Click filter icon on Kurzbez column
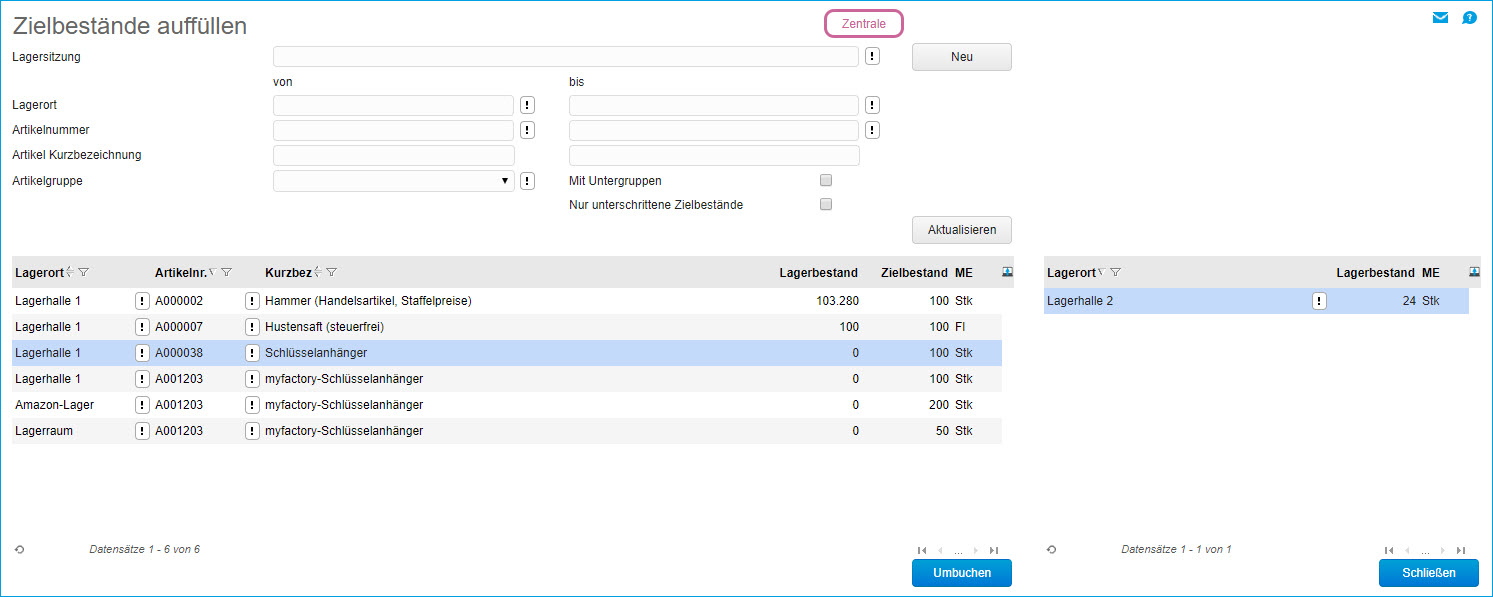This screenshot has width=1493, height=597. pos(332,272)
